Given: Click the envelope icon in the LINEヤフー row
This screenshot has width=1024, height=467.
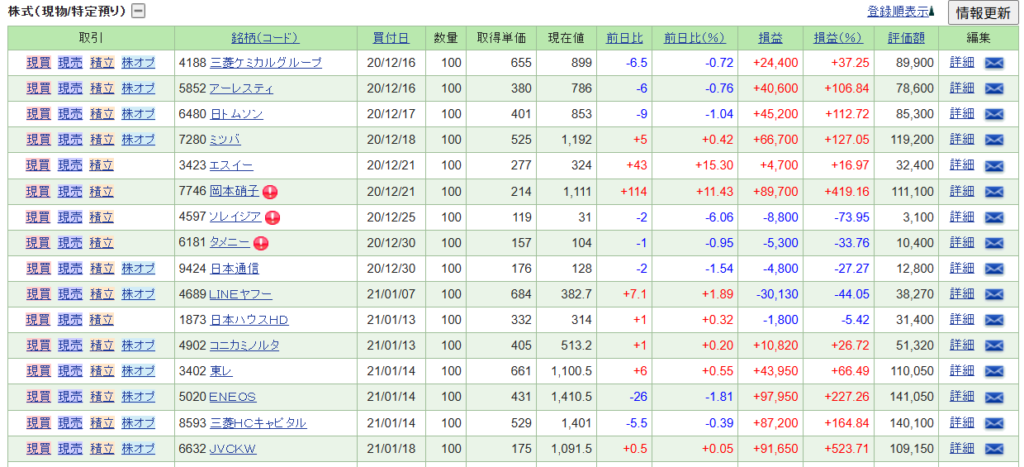Looking at the screenshot, I should (x=994, y=294).
